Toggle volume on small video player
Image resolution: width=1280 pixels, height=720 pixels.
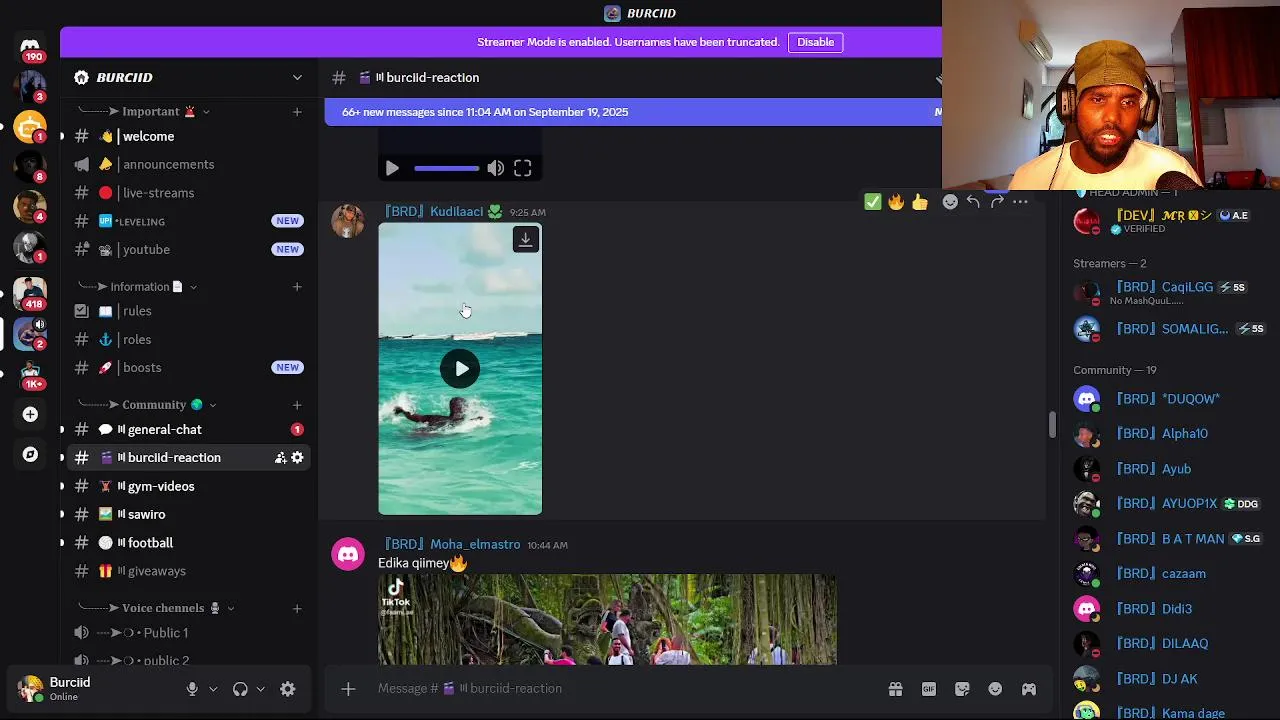pos(495,168)
